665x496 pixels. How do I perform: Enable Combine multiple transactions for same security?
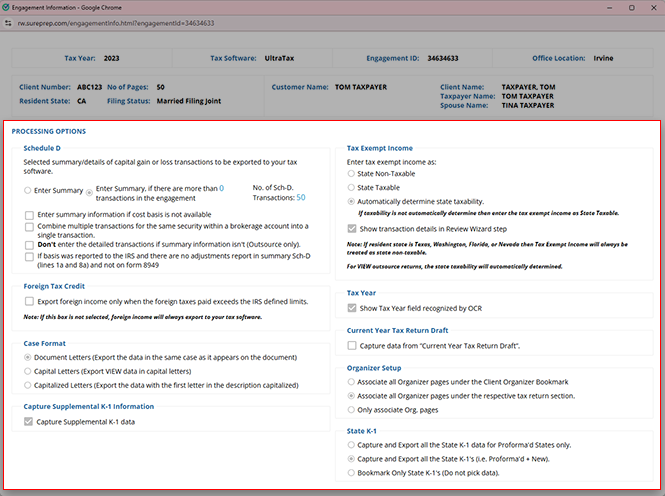(x=29, y=227)
